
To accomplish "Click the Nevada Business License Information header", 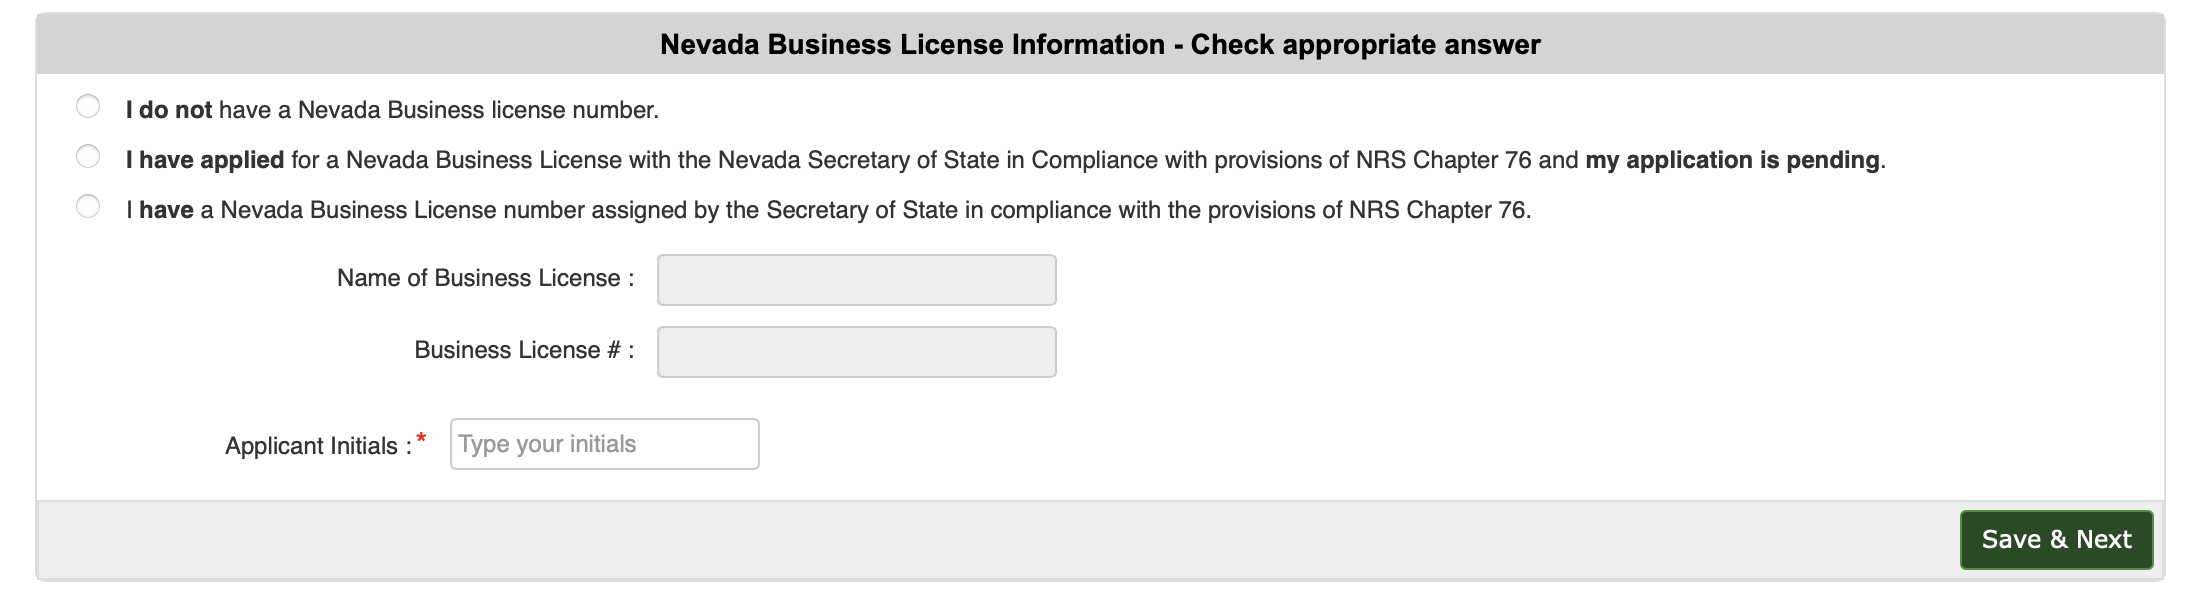I will (x=1099, y=44).
